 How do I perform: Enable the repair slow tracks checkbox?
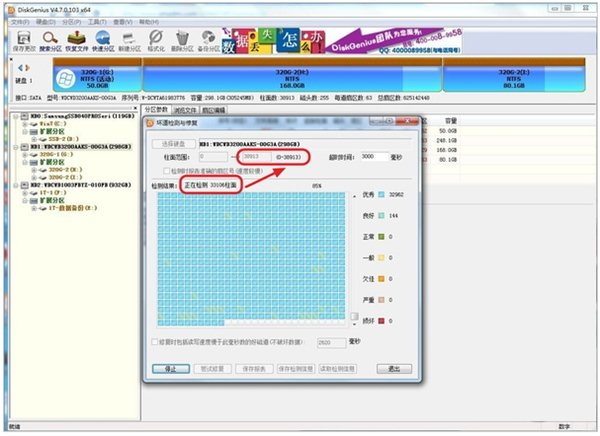pyautogui.click(x=155, y=341)
